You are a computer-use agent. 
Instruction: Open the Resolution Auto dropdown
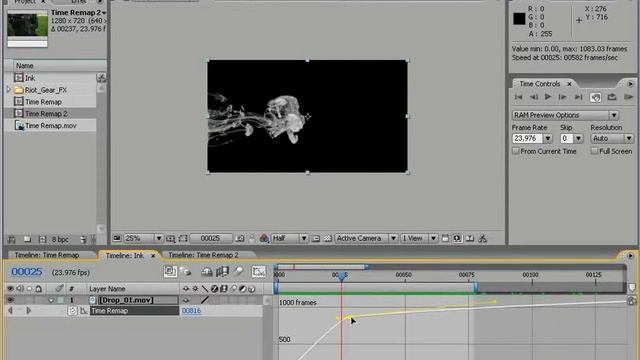[x=612, y=138]
